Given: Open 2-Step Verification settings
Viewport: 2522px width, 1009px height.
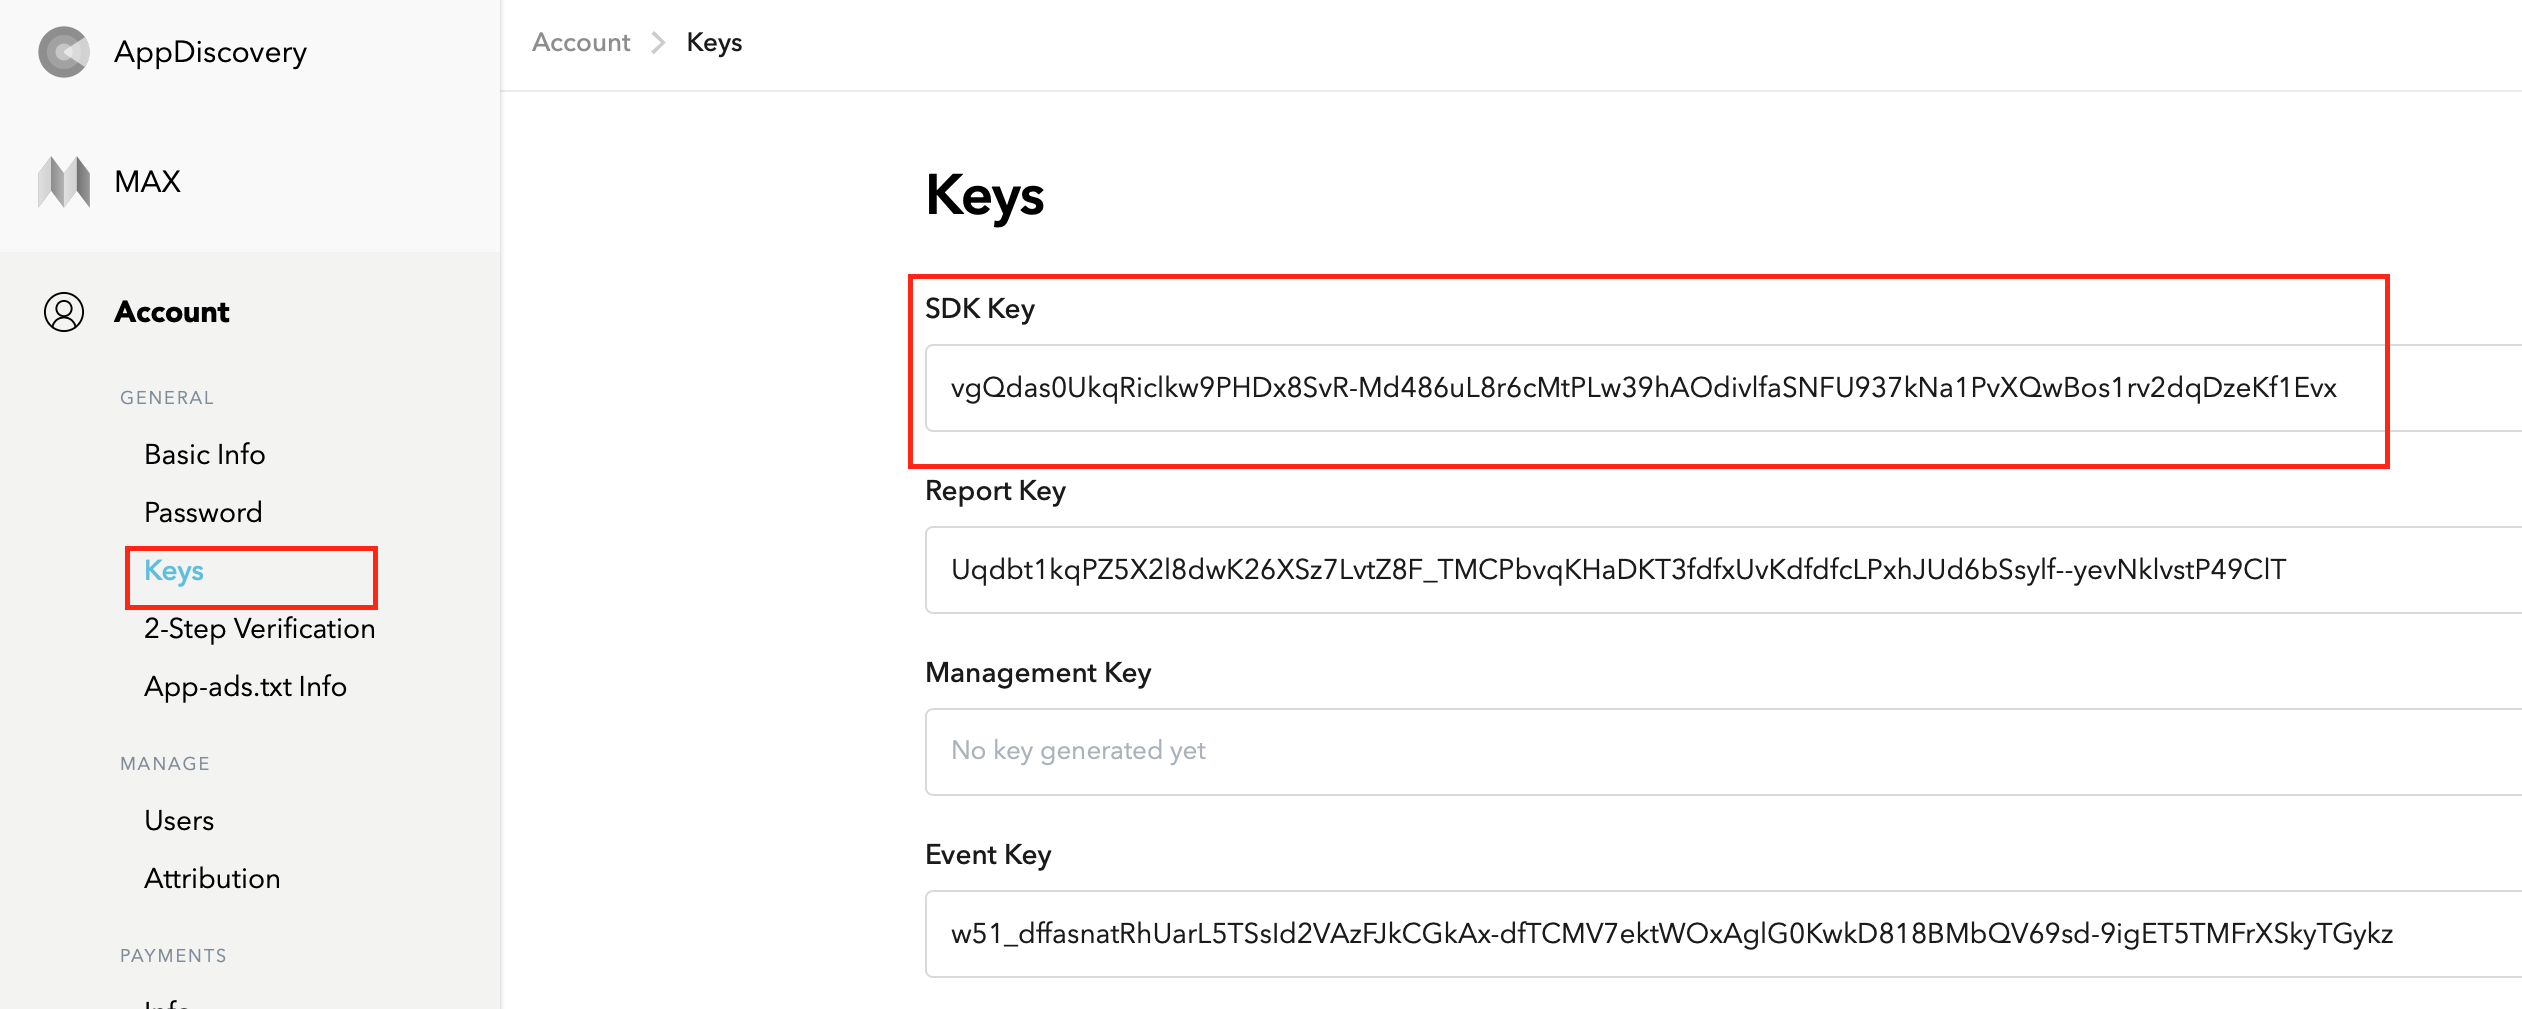Looking at the screenshot, I should (259, 629).
